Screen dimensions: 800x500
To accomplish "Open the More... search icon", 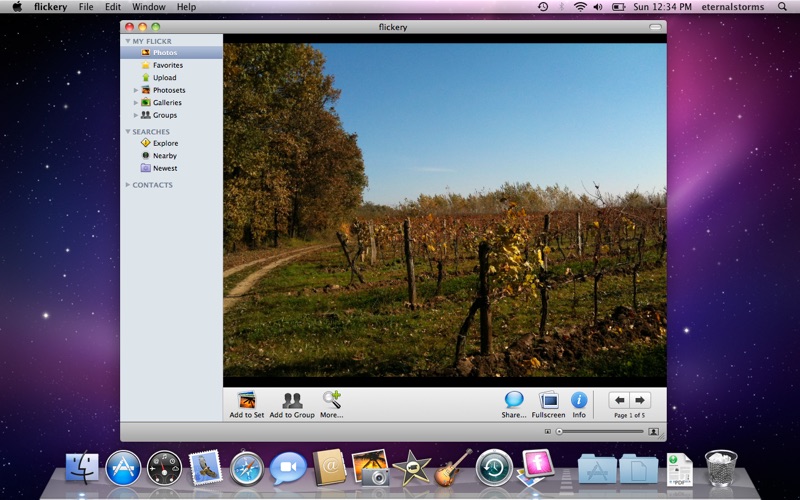I will click(331, 400).
